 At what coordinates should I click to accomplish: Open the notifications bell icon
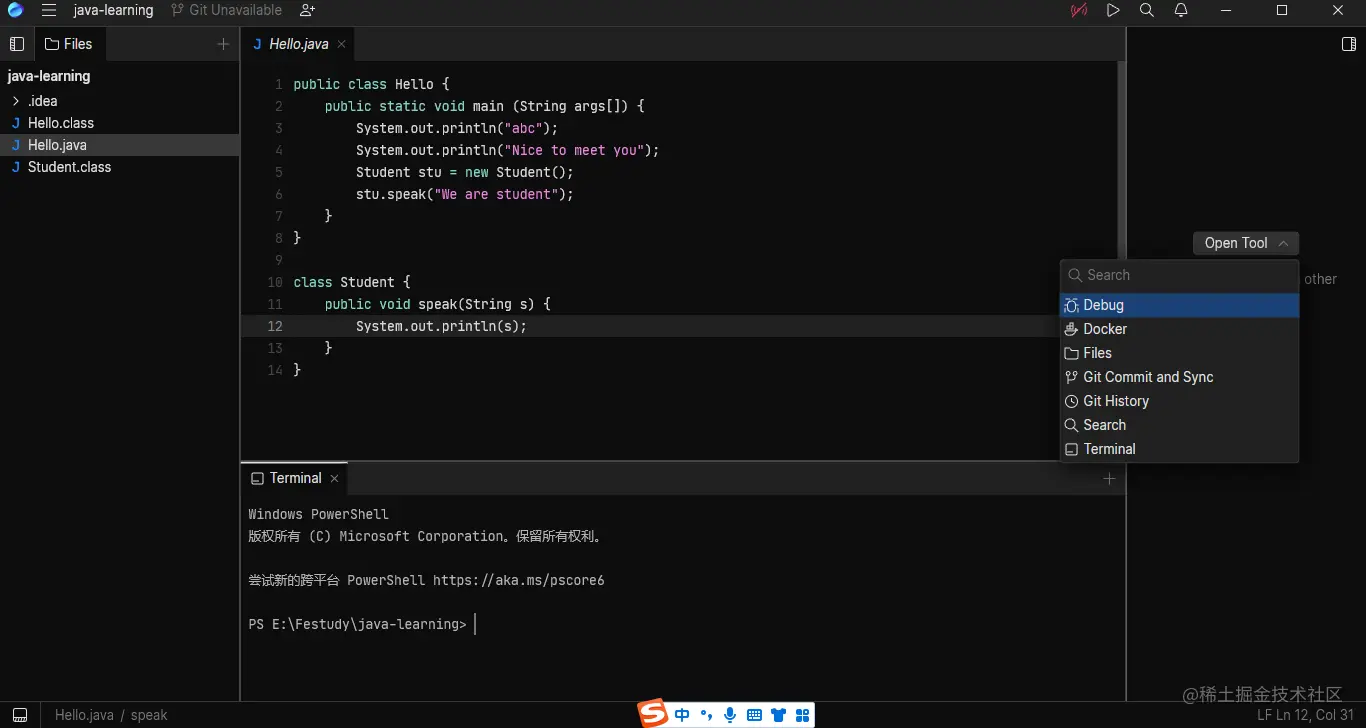(x=1180, y=11)
